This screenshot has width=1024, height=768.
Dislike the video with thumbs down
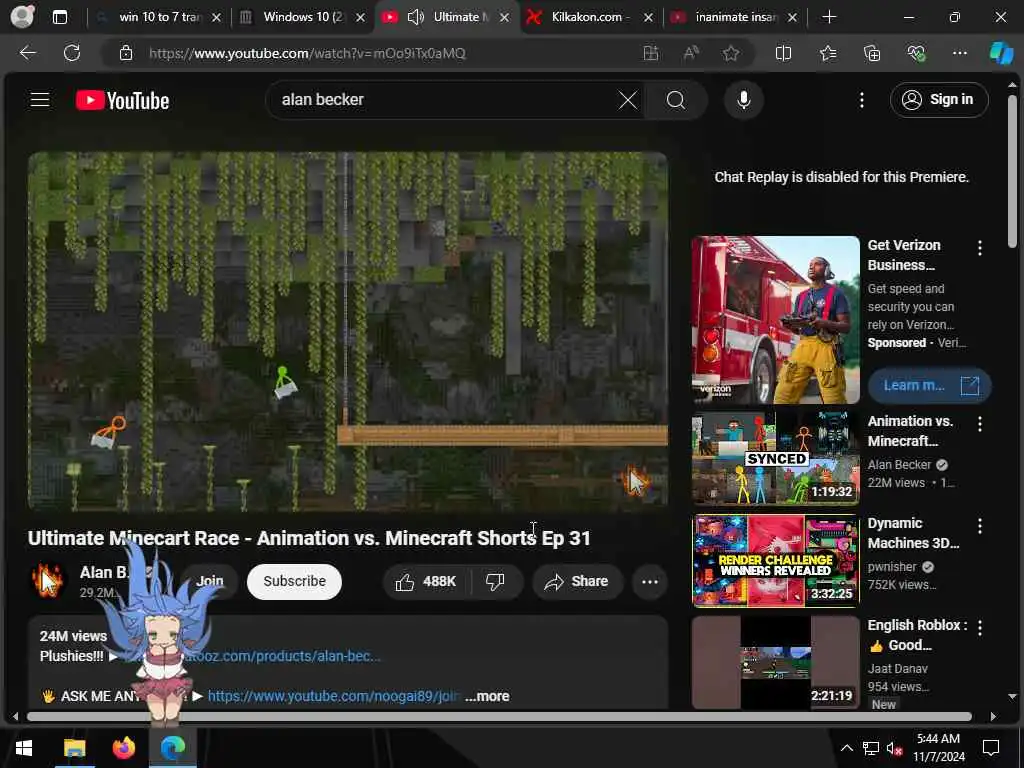tap(496, 581)
